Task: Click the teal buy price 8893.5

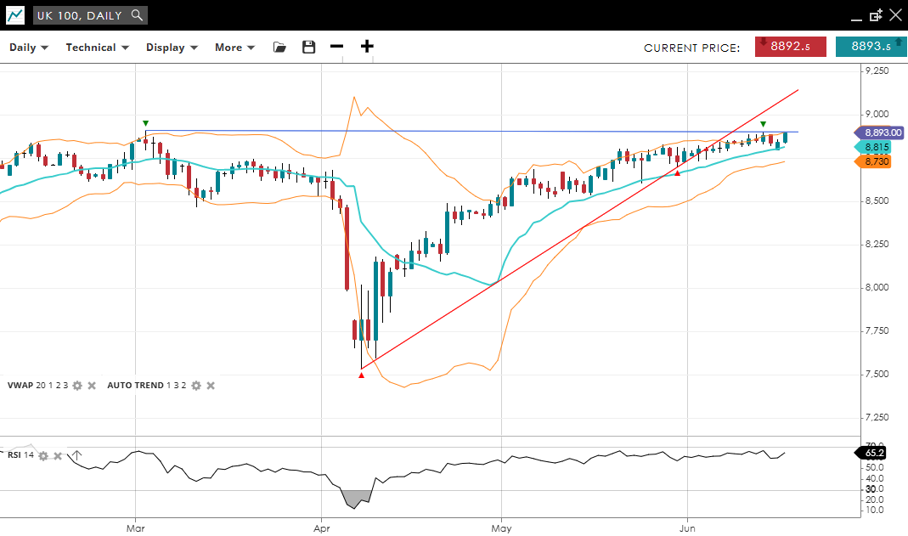Action: [x=866, y=47]
